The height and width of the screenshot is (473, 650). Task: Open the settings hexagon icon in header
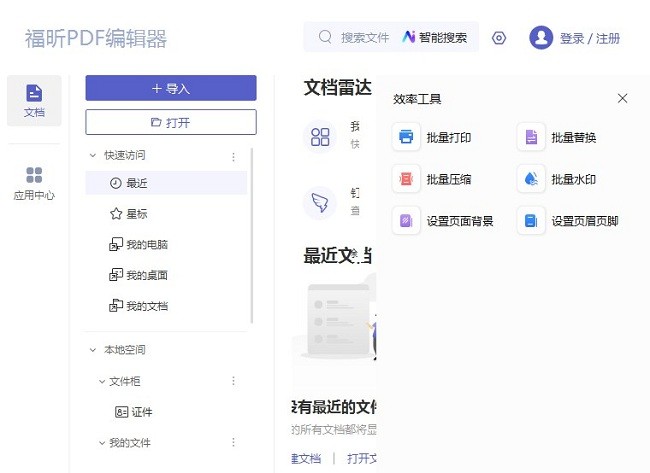[x=499, y=38]
